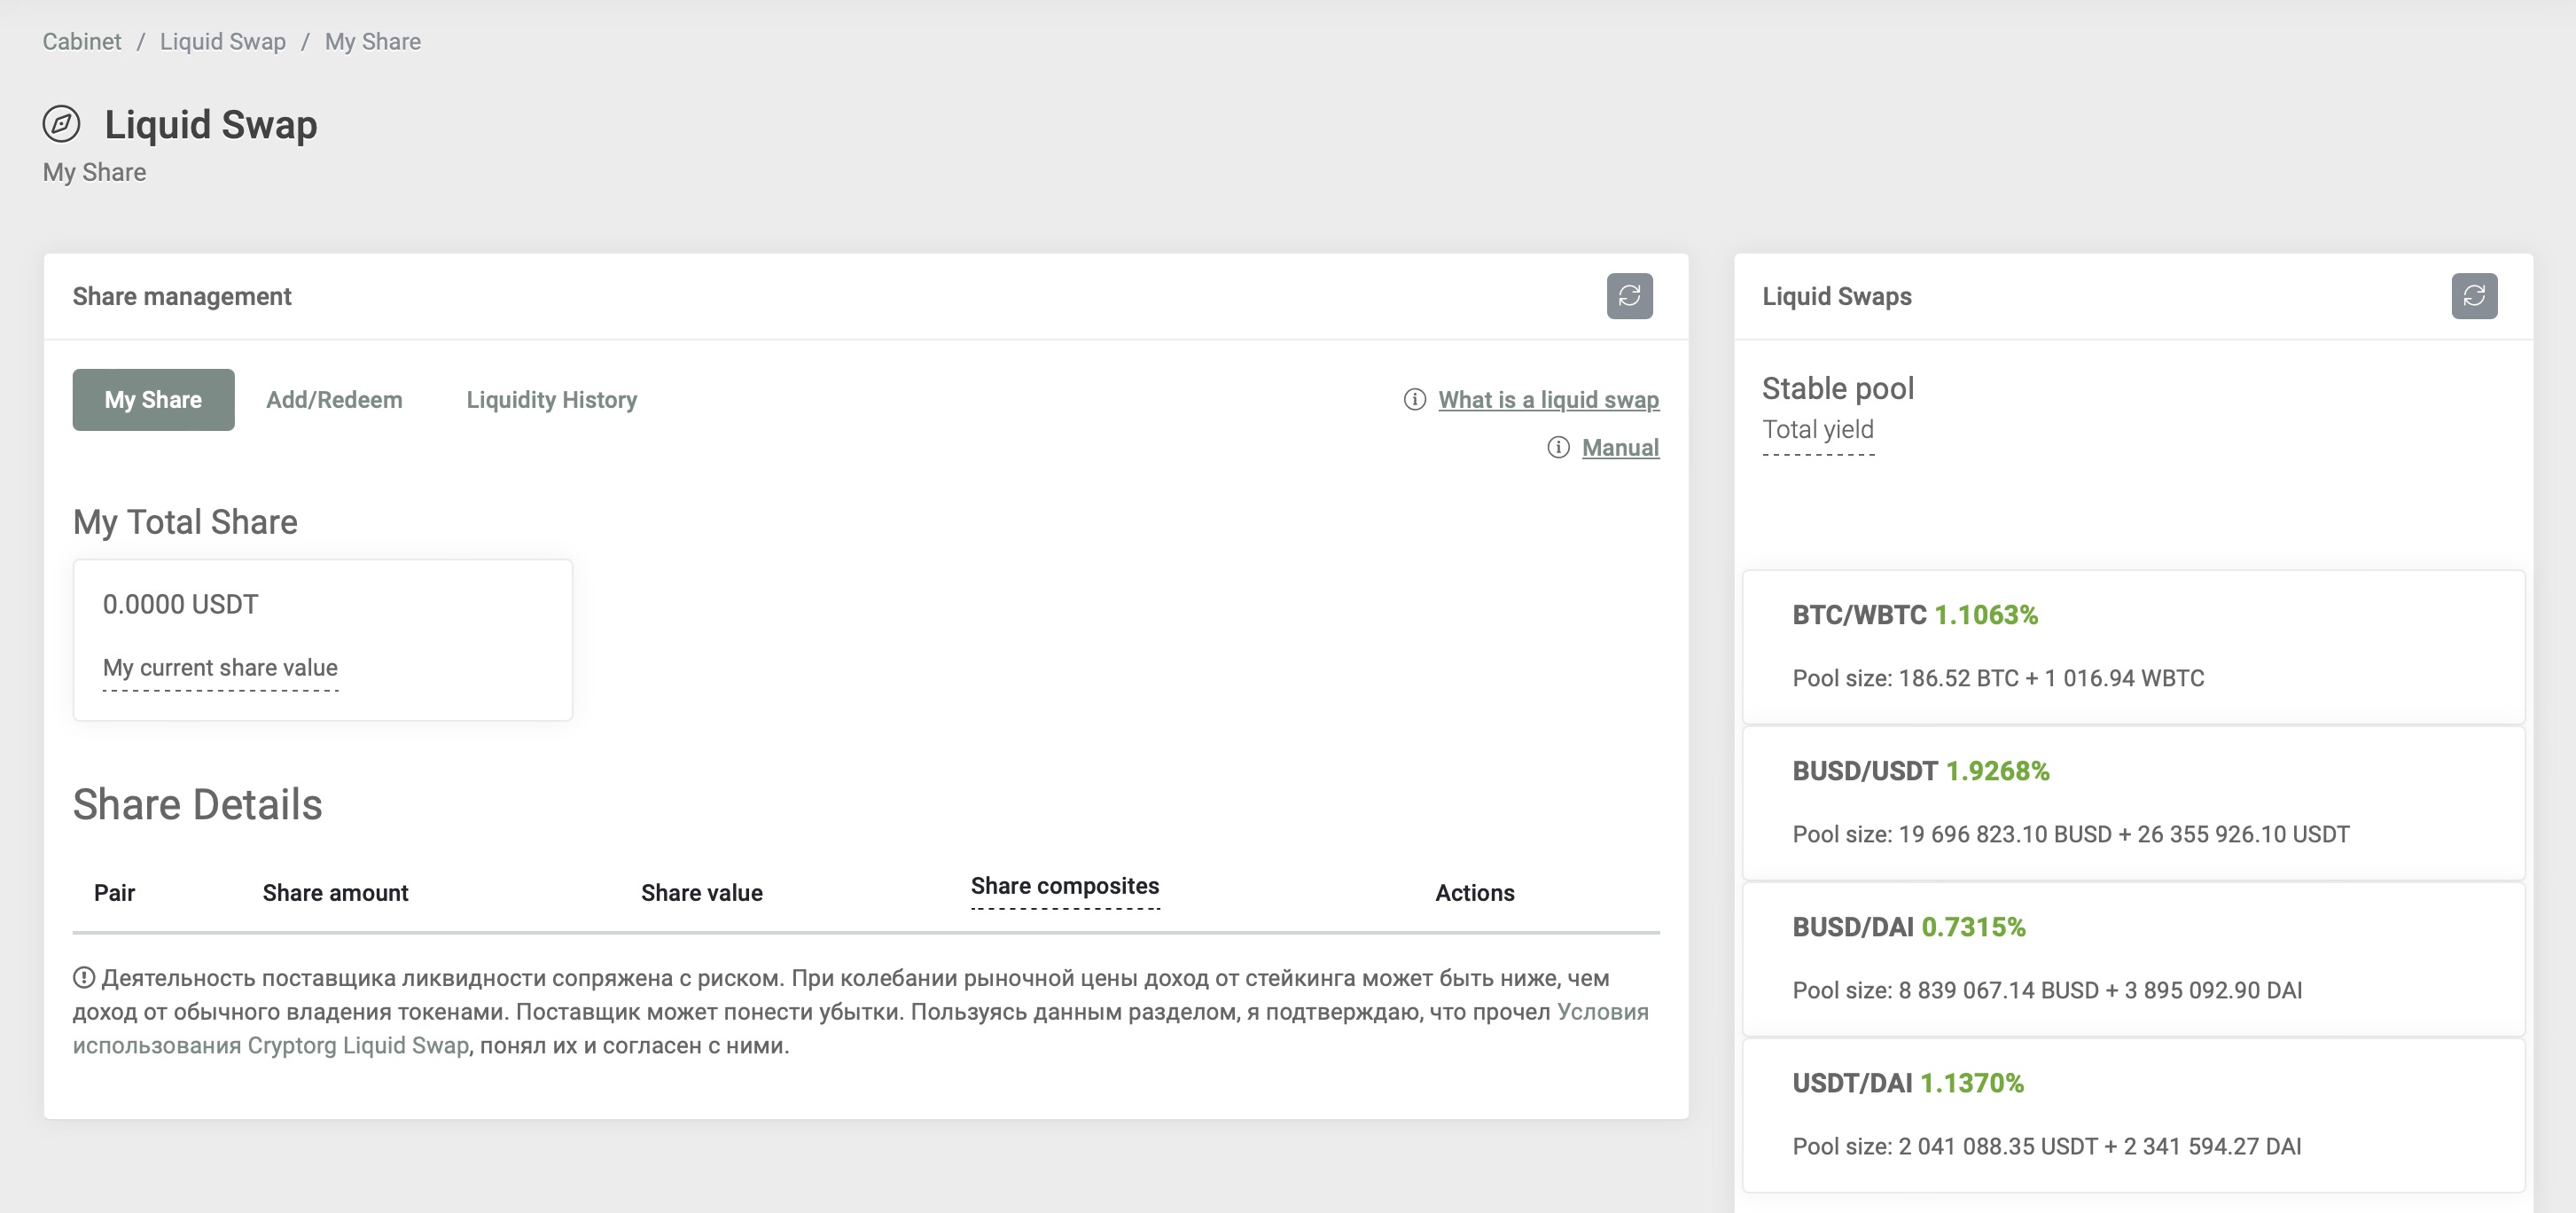Image resolution: width=2576 pixels, height=1213 pixels.
Task: Click the Stable pool heading
Action: pyautogui.click(x=1837, y=388)
